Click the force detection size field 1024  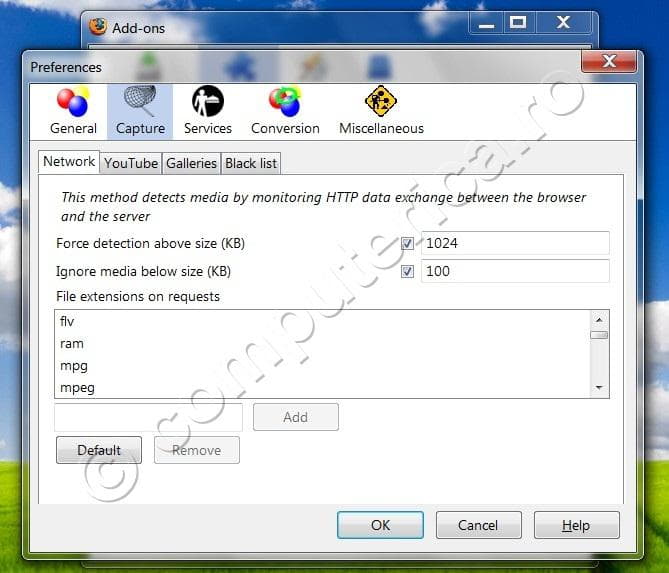515,243
